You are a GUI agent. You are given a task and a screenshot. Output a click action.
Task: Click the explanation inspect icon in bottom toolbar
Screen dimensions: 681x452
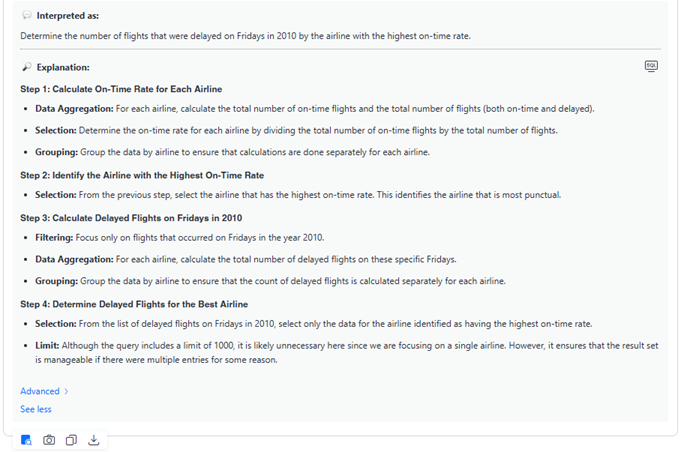(x=26, y=439)
